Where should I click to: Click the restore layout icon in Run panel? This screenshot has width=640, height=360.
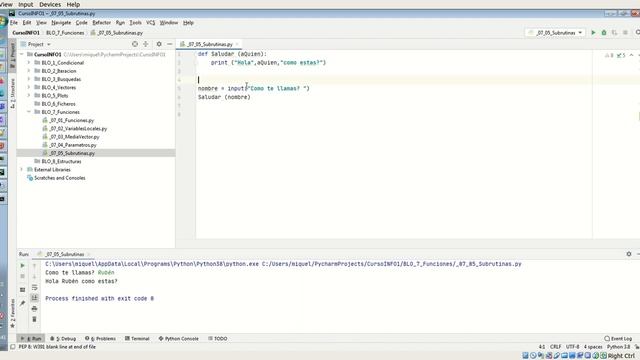coord(22,290)
